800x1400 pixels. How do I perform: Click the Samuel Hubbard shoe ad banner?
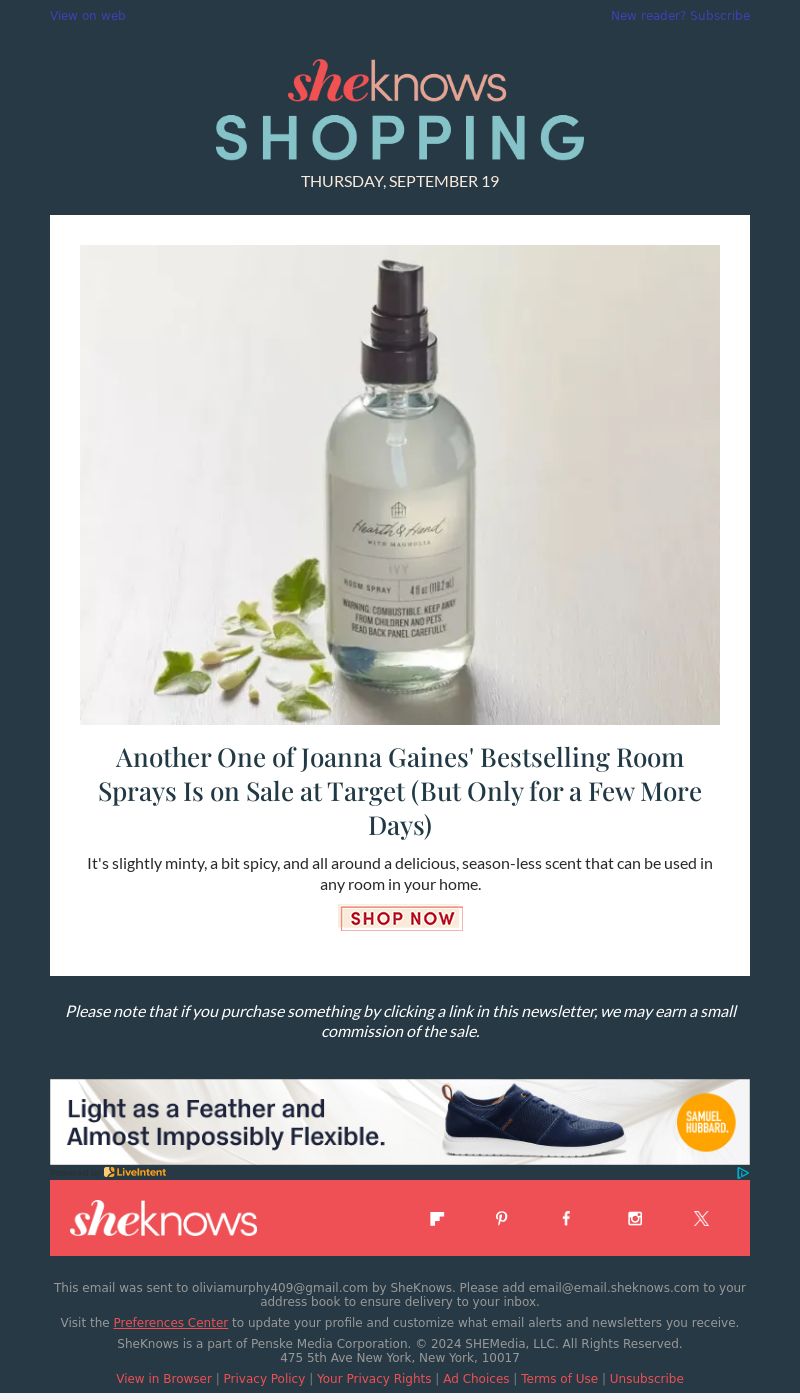click(x=400, y=1122)
